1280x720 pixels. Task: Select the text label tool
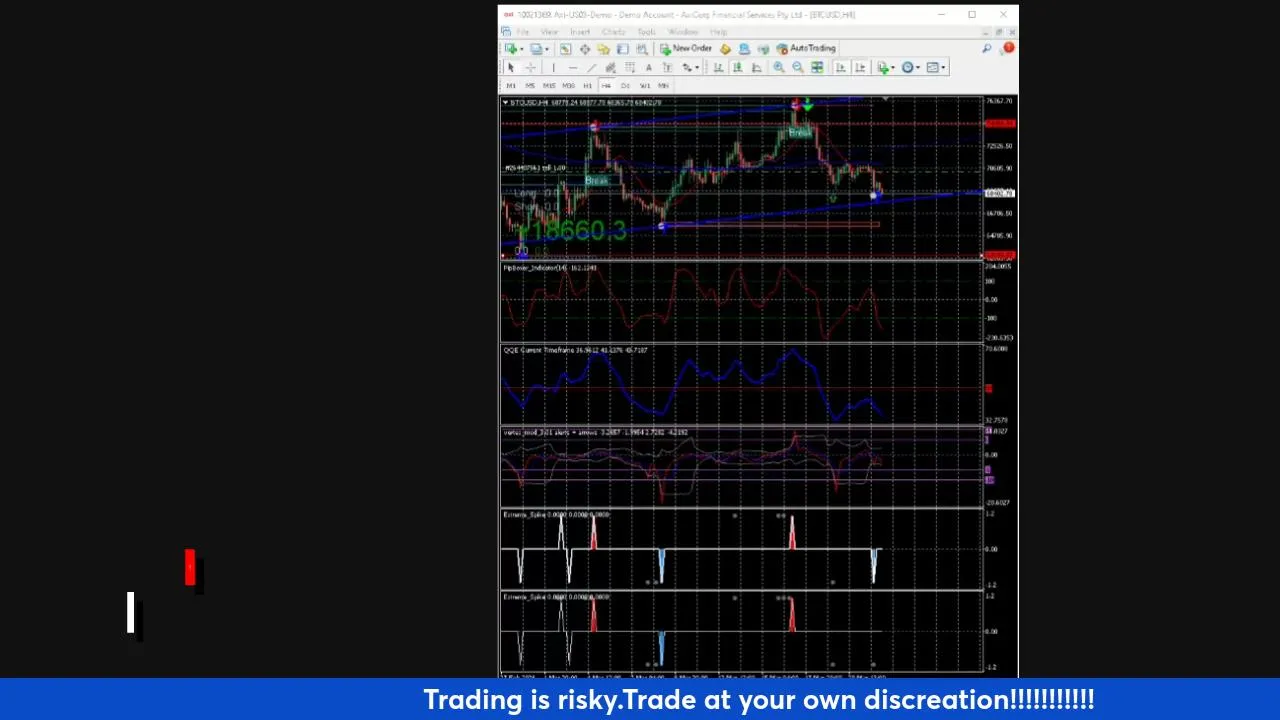tap(667, 67)
